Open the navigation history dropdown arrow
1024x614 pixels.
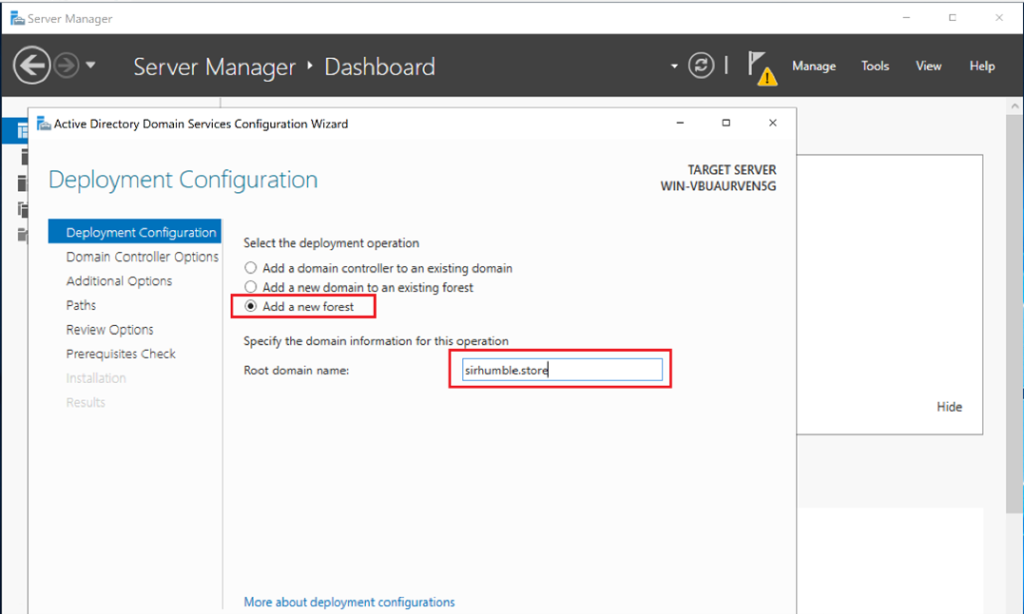point(91,65)
